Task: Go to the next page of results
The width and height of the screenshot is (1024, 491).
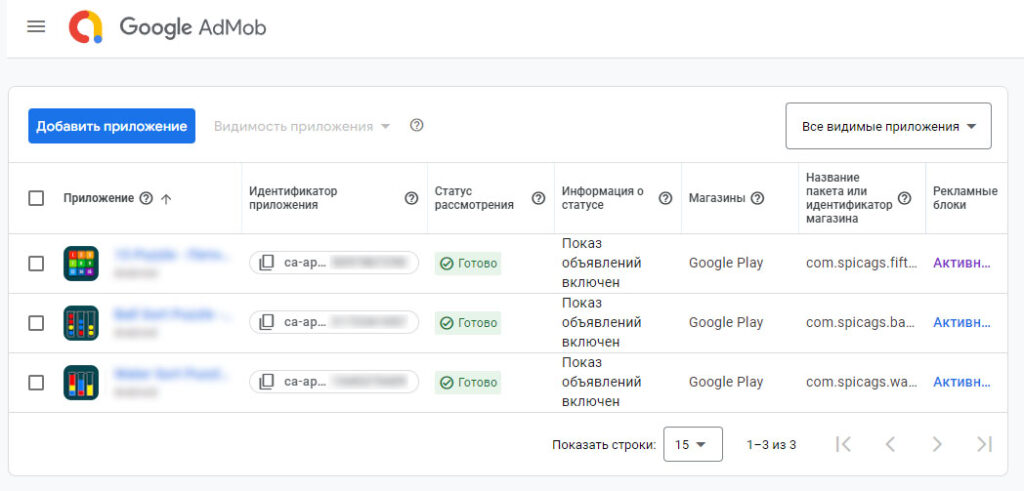Action: (937, 444)
